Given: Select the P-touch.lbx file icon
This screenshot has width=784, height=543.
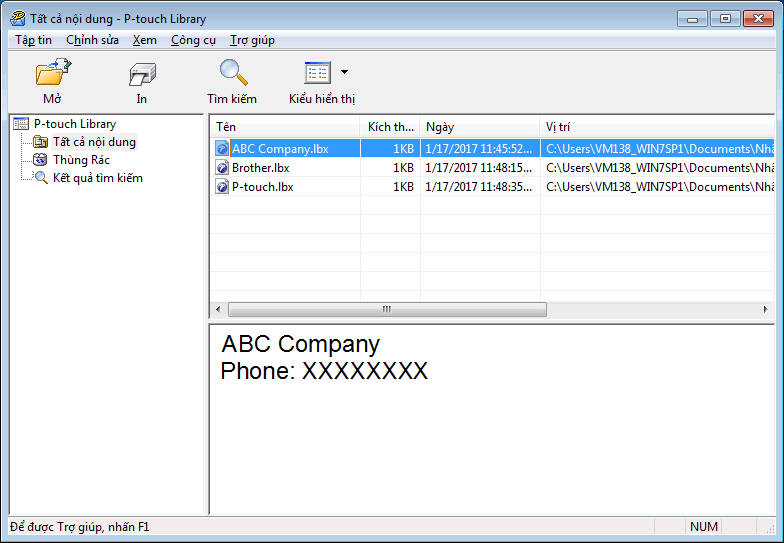Looking at the screenshot, I should [x=222, y=187].
